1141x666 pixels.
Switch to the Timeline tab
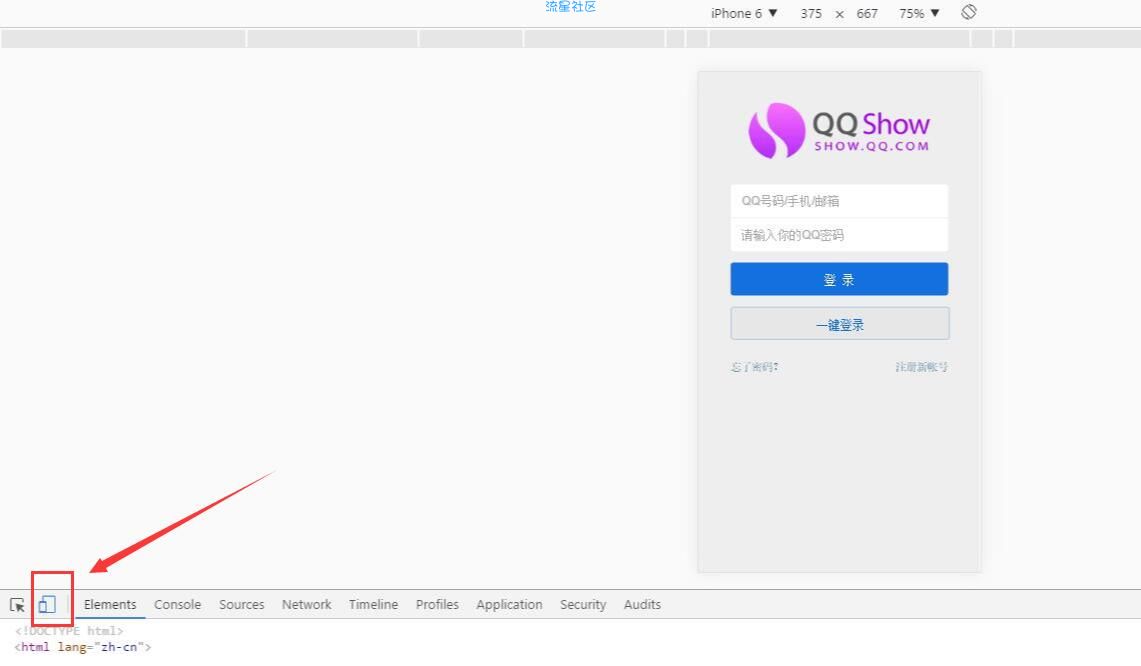pos(373,604)
